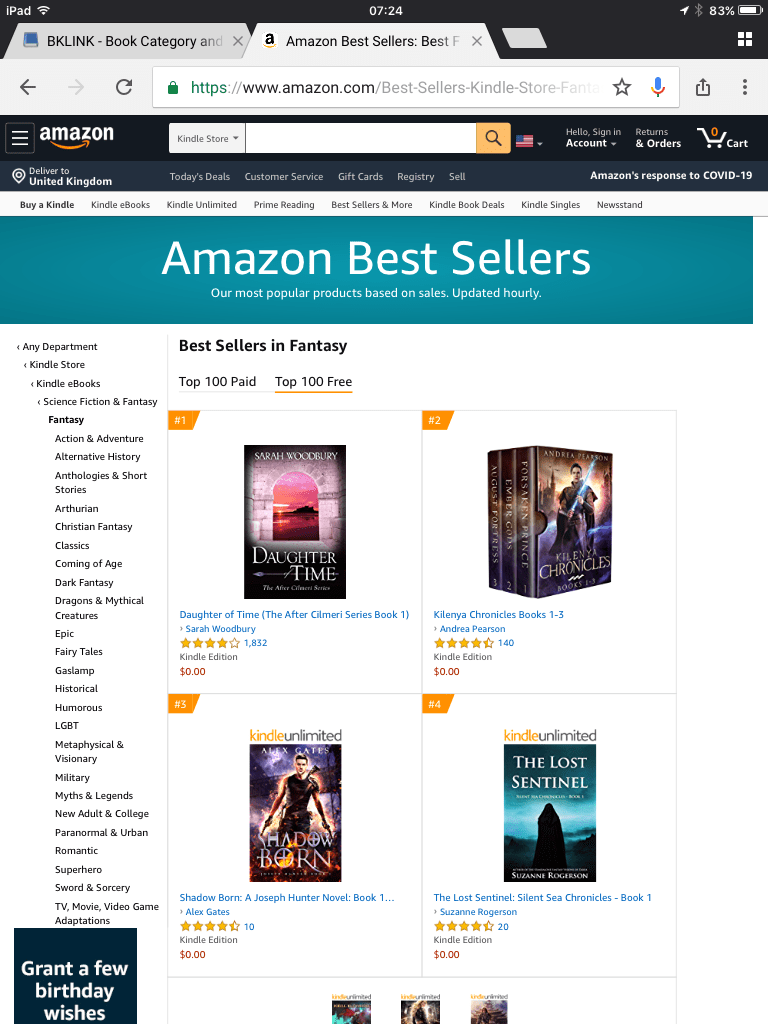Screen dimensions: 768x1024
Task: Open Kilenya Chronicles book cover thumbnail
Action: pos(549,522)
